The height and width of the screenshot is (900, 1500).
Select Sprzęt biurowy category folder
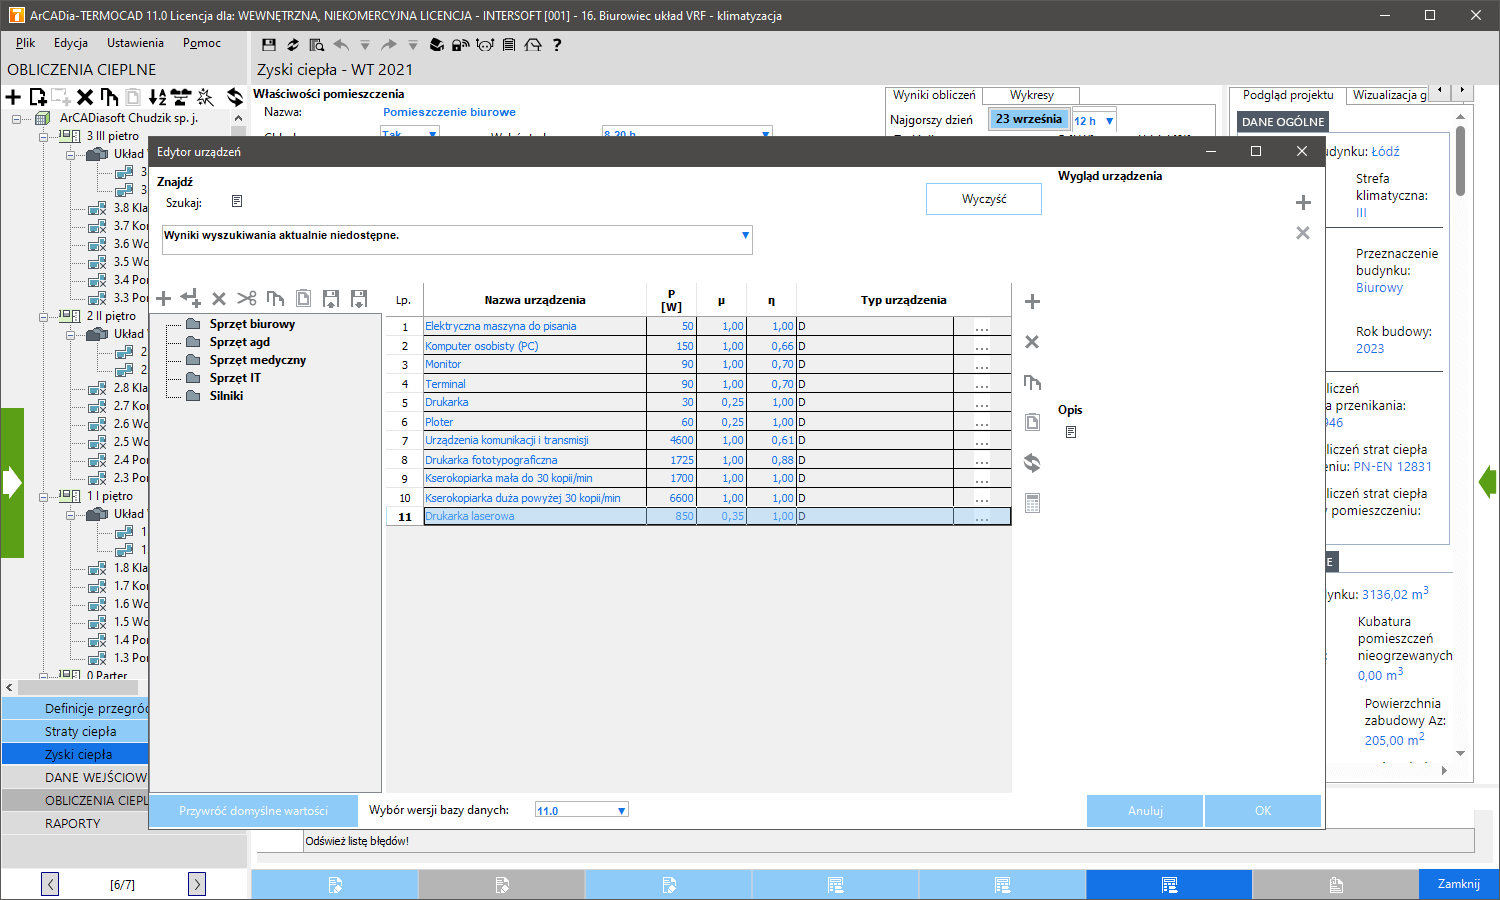click(x=252, y=324)
